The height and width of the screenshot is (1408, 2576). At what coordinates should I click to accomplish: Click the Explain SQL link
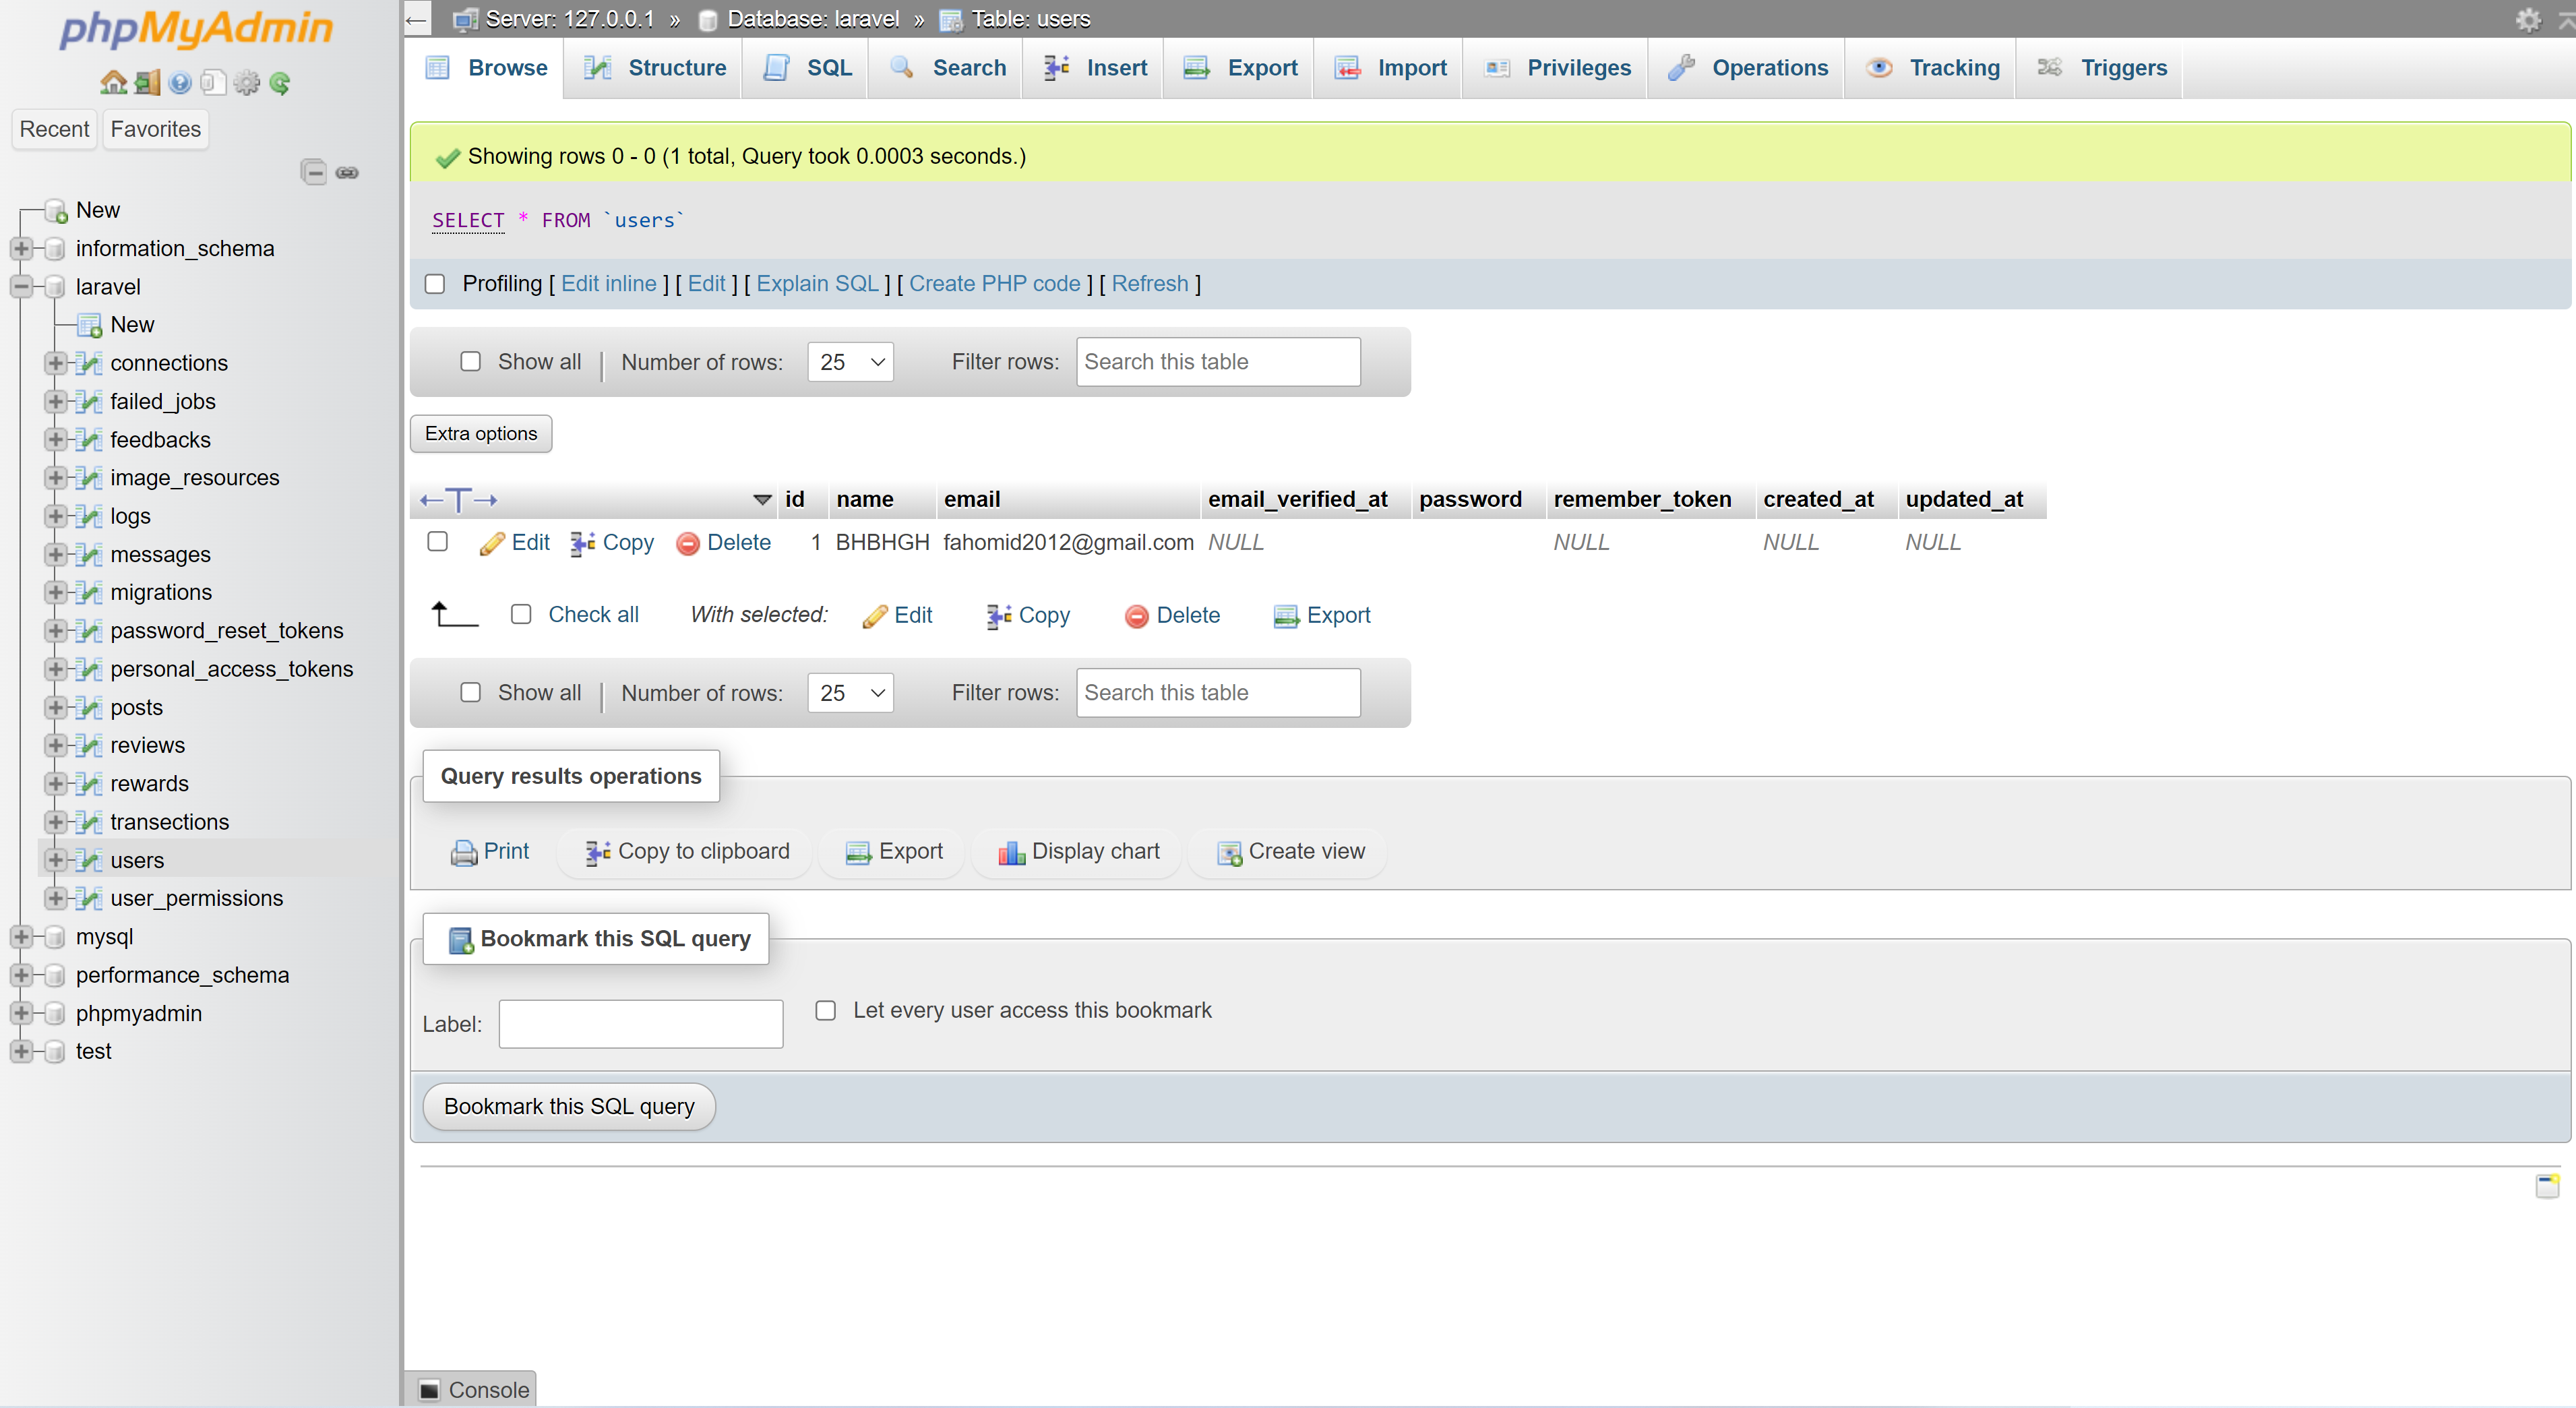pos(817,284)
